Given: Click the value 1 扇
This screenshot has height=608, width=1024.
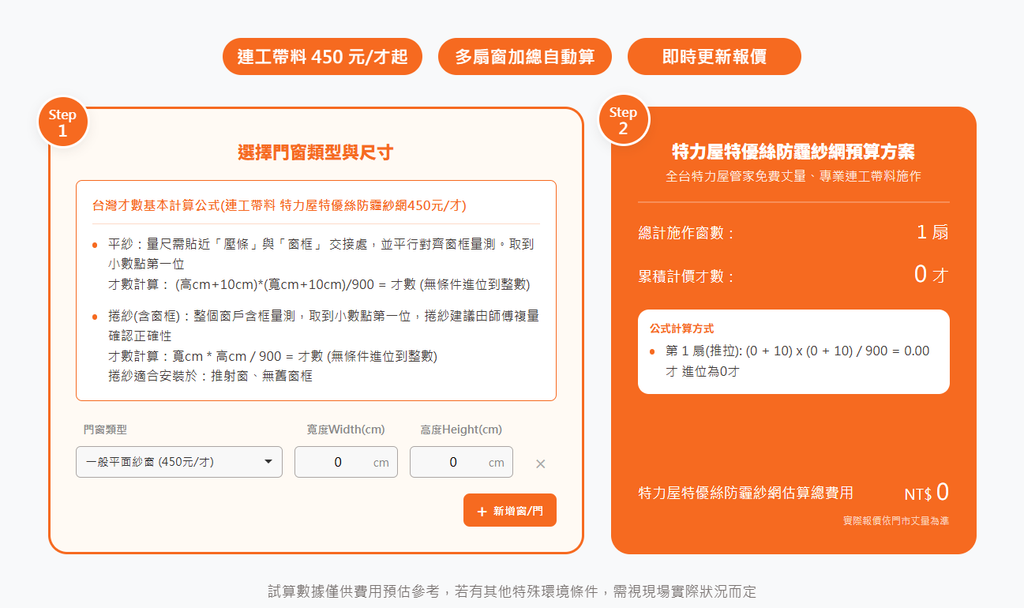Looking at the screenshot, I should tap(932, 232).
